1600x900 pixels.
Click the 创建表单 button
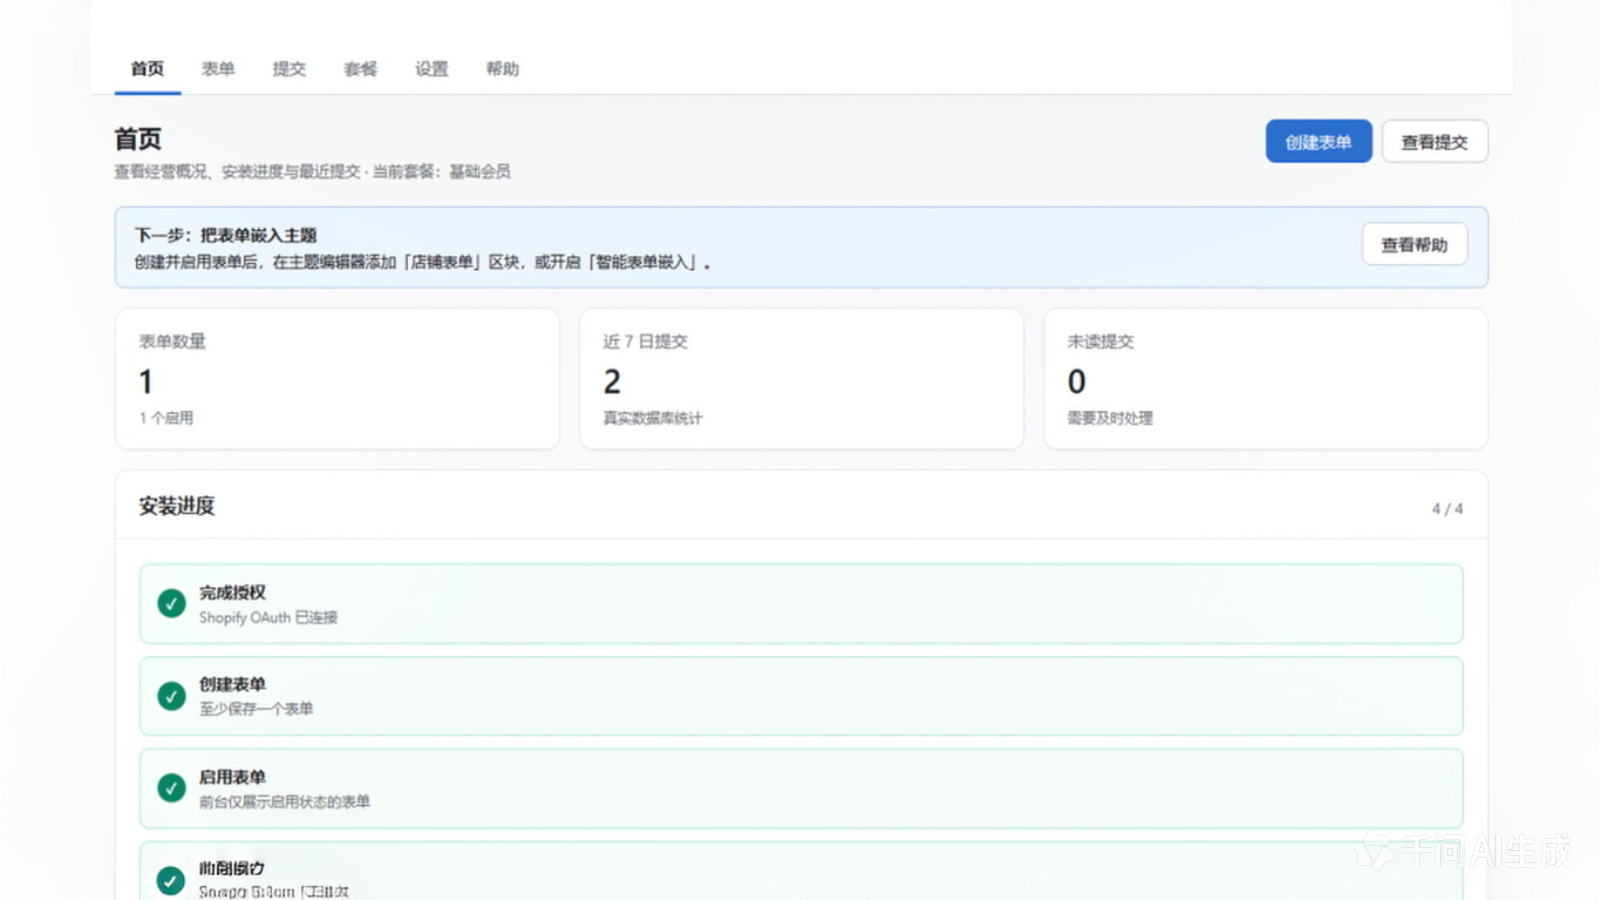tap(1318, 142)
